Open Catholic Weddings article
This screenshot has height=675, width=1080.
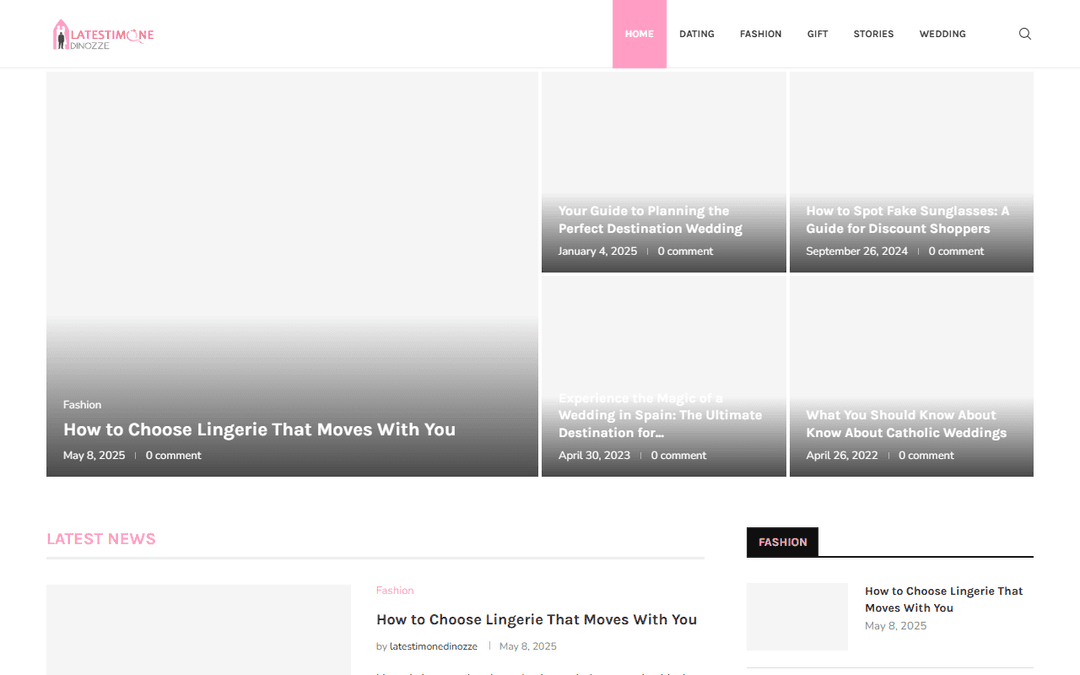(906, 424)
